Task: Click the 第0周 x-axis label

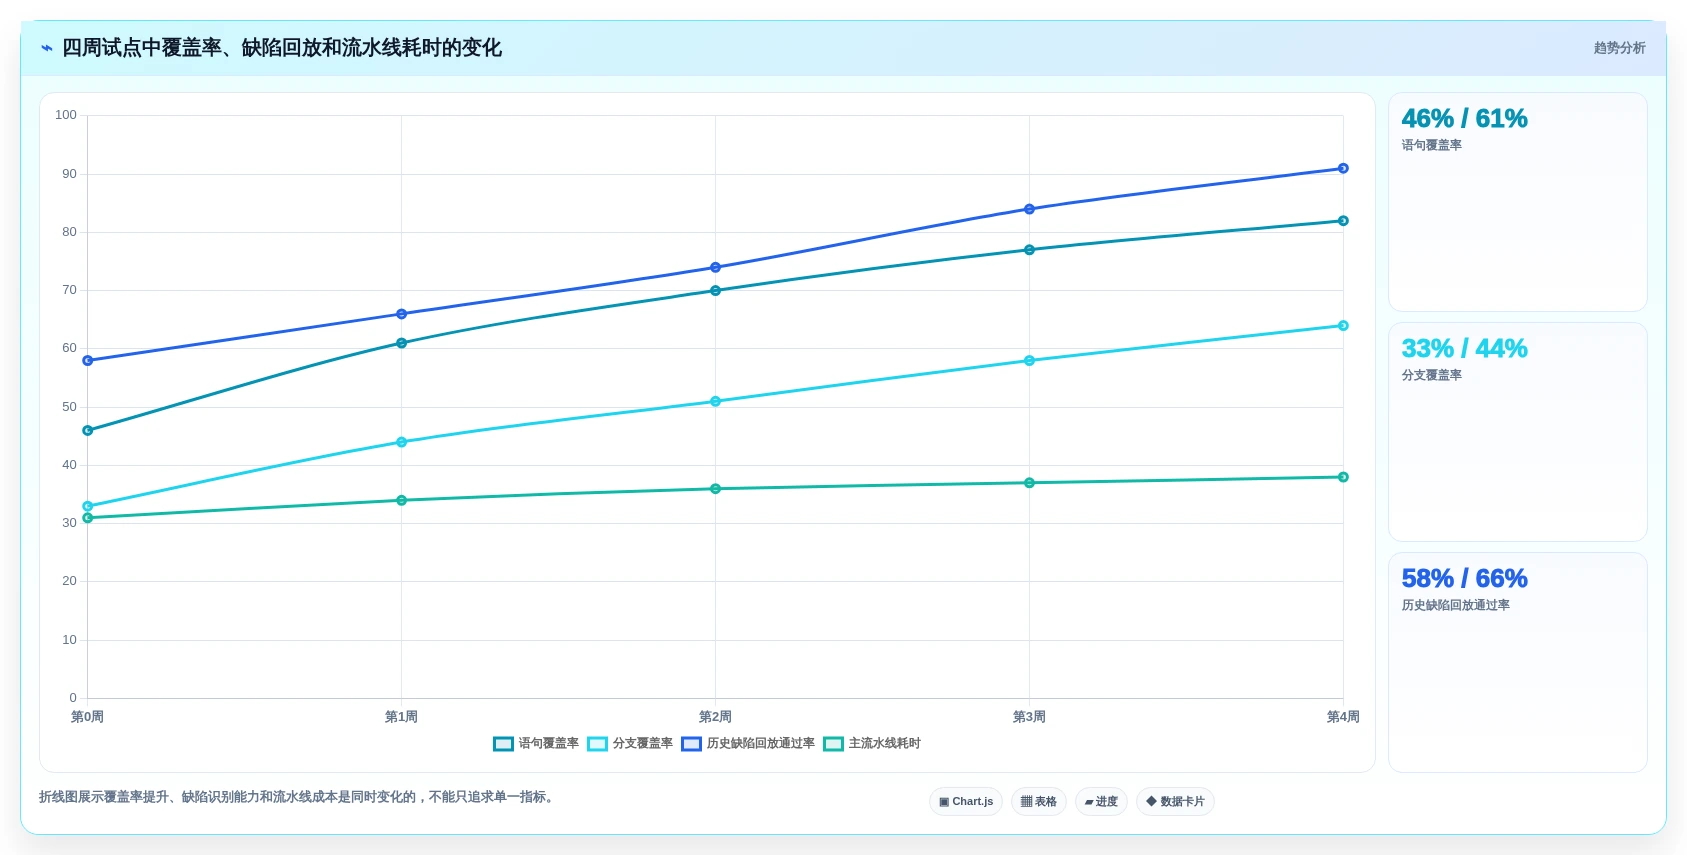Action: pyautogui.click(x=88, y=717)
